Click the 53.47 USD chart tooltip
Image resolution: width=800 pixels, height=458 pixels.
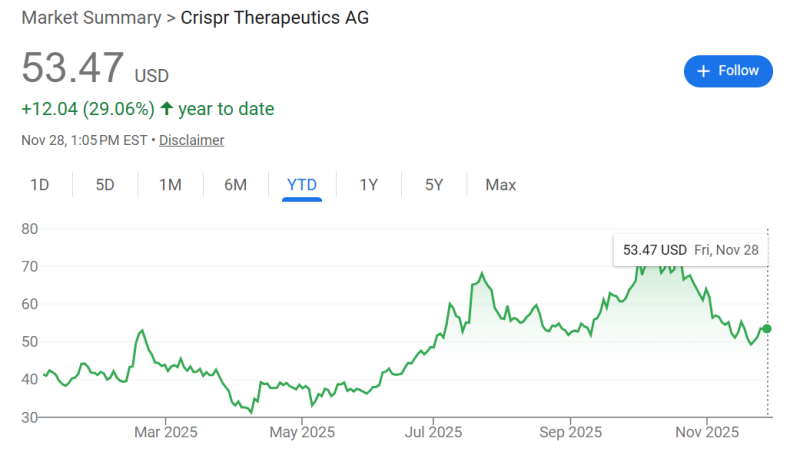pos(690,249)
